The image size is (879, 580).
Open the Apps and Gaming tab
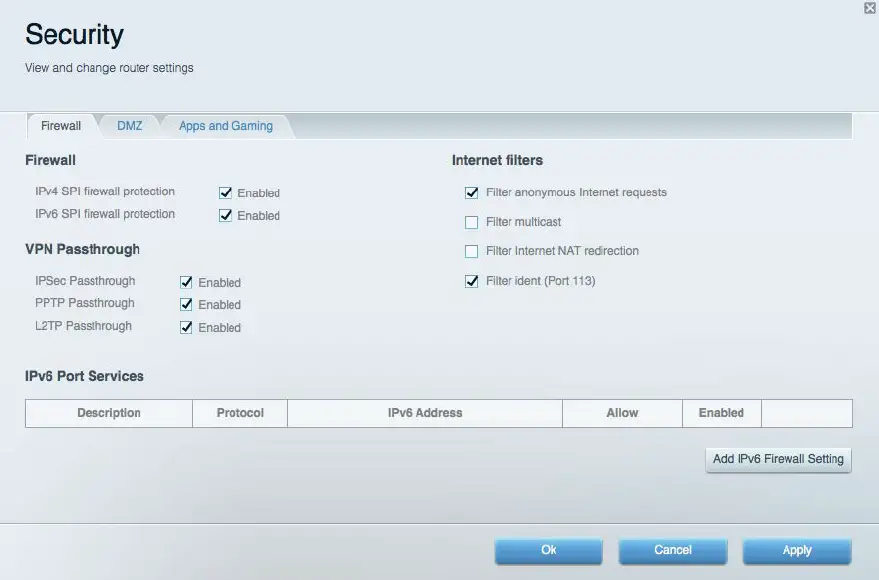226,126
